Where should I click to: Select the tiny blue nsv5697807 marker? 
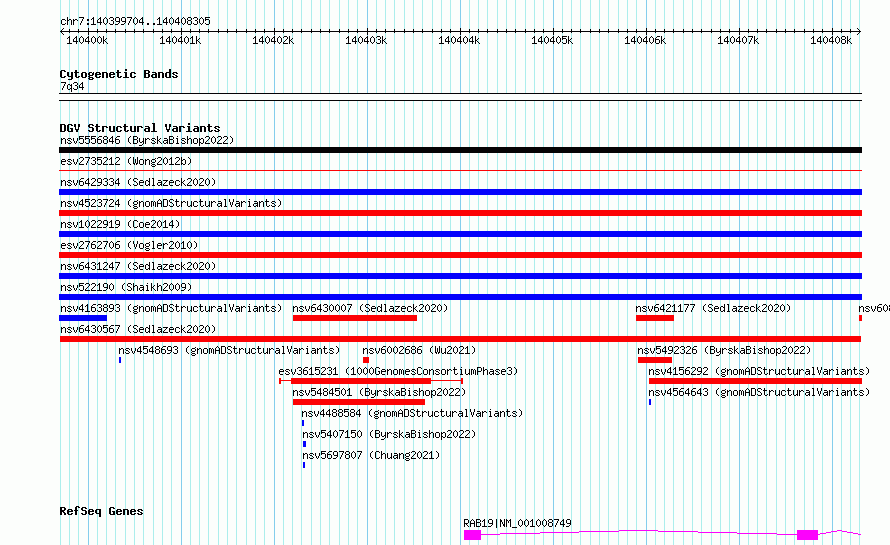click(x=304, y=465)
